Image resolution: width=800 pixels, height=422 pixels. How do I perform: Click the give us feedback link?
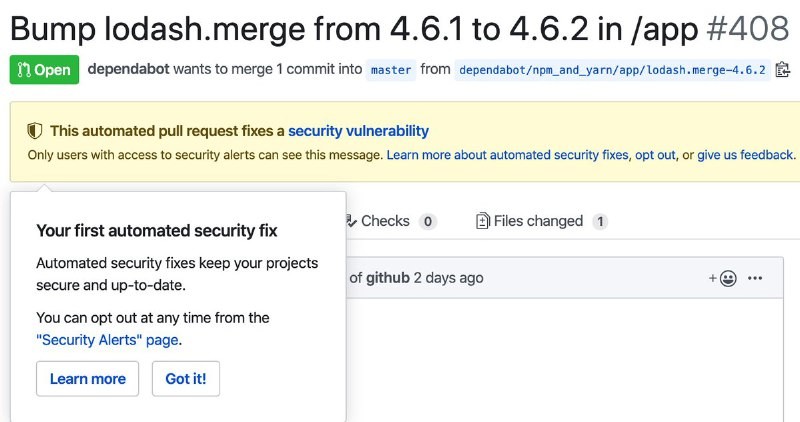point(746,155)
